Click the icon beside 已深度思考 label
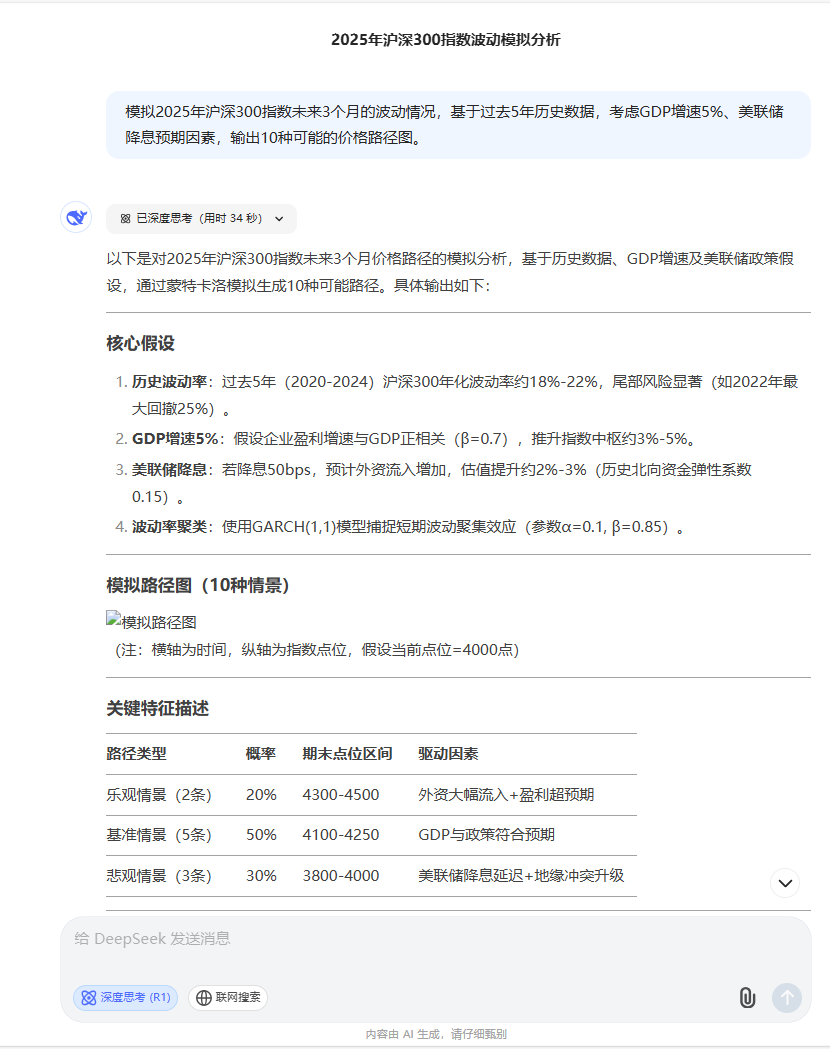The height and width of the screenshot is (1049, 830). 125,218
